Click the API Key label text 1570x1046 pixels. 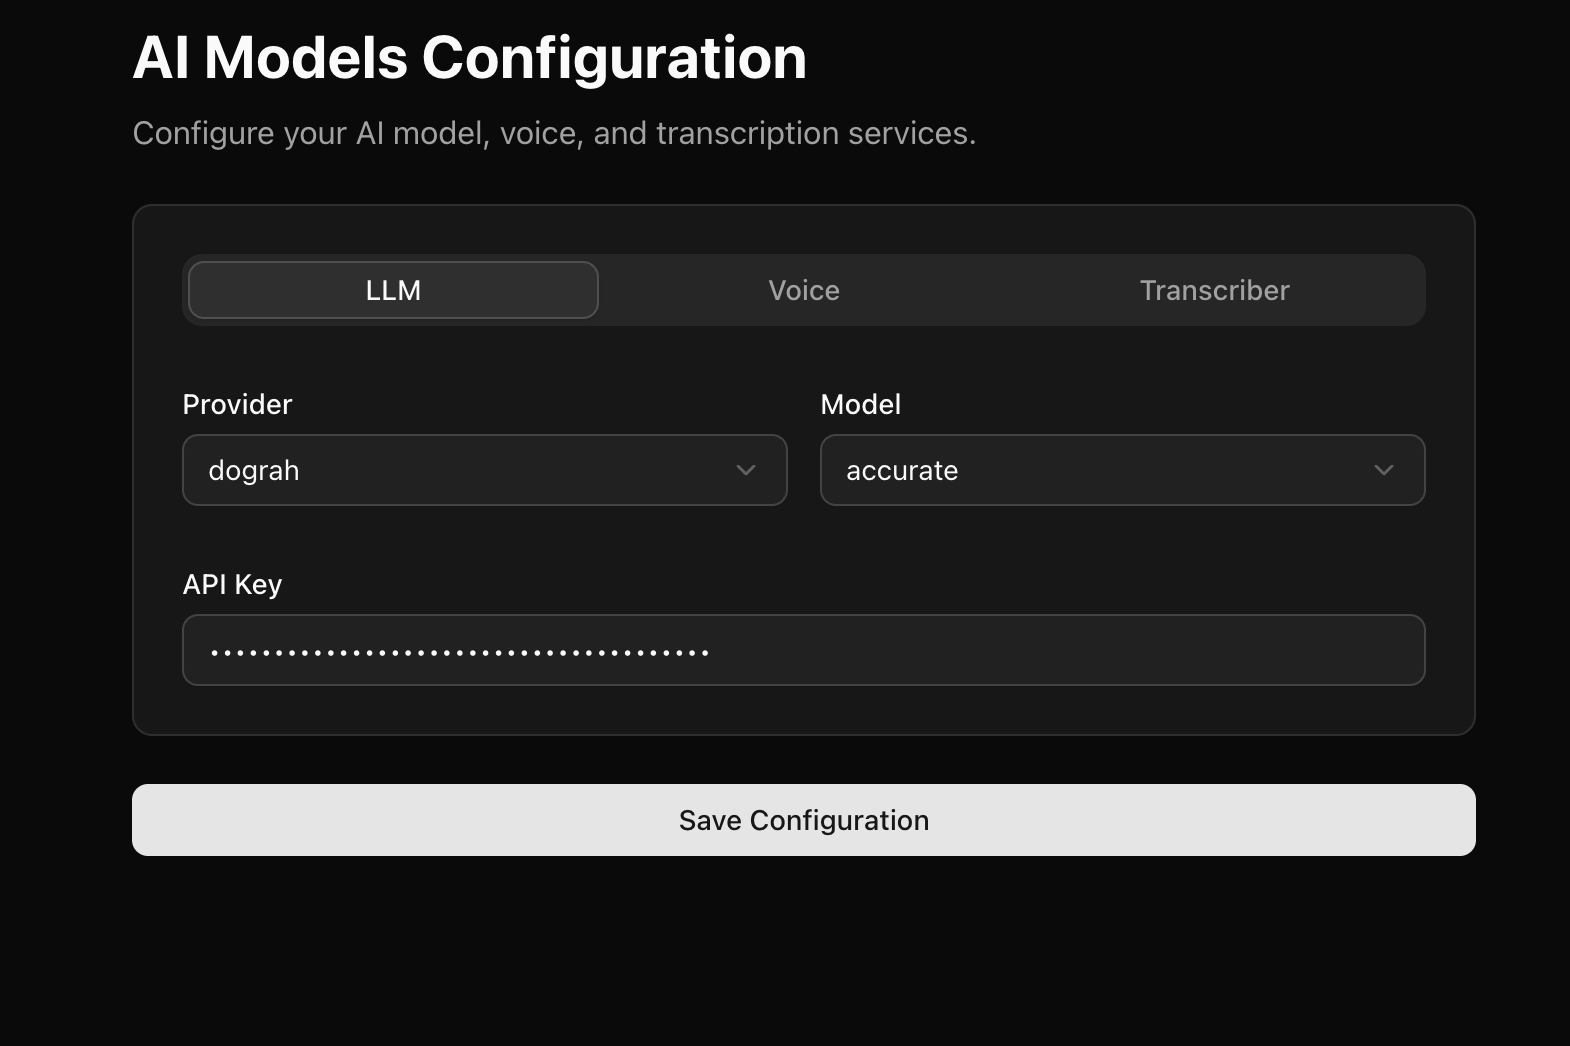pos(232,583)
